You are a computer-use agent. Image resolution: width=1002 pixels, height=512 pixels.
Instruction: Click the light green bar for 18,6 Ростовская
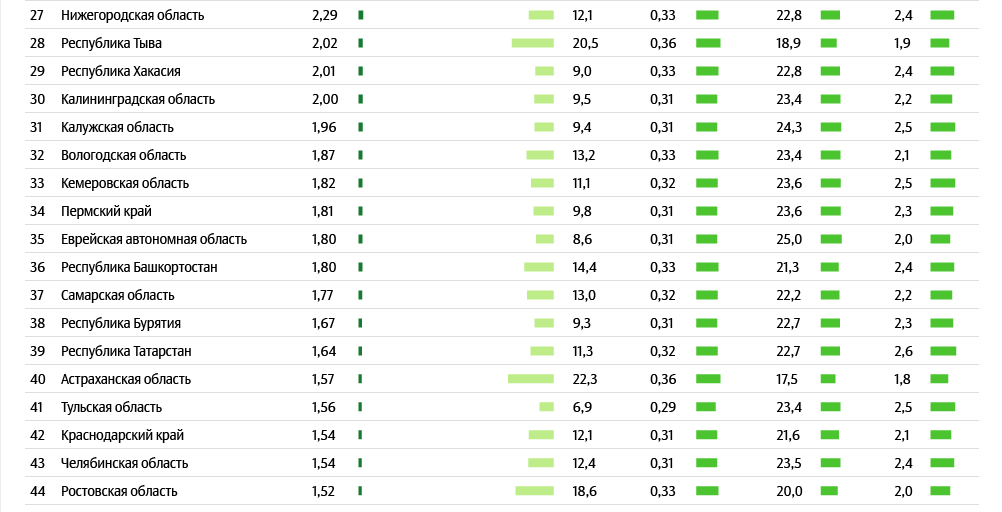click(535, 491)
